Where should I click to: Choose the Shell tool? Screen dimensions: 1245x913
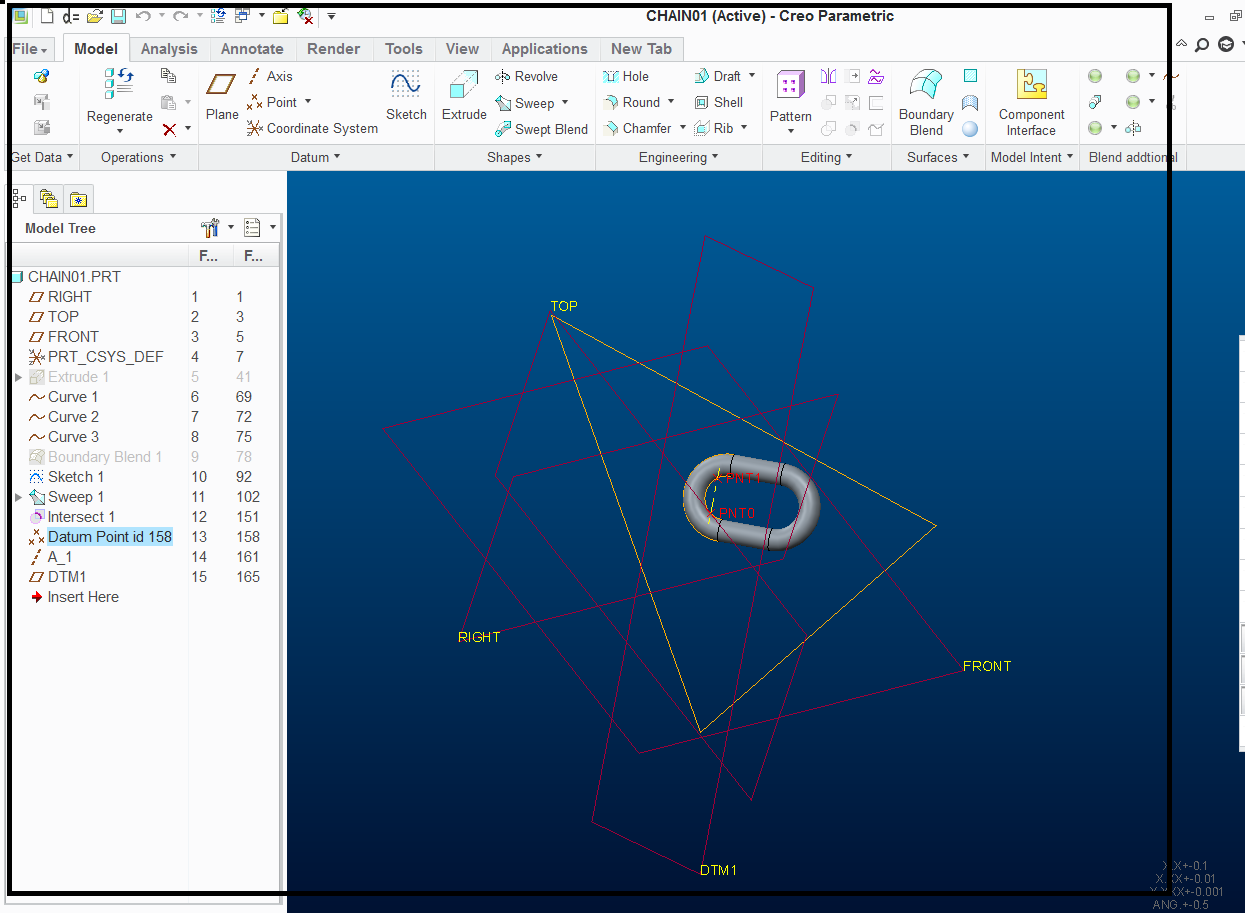tap(718, 102)
